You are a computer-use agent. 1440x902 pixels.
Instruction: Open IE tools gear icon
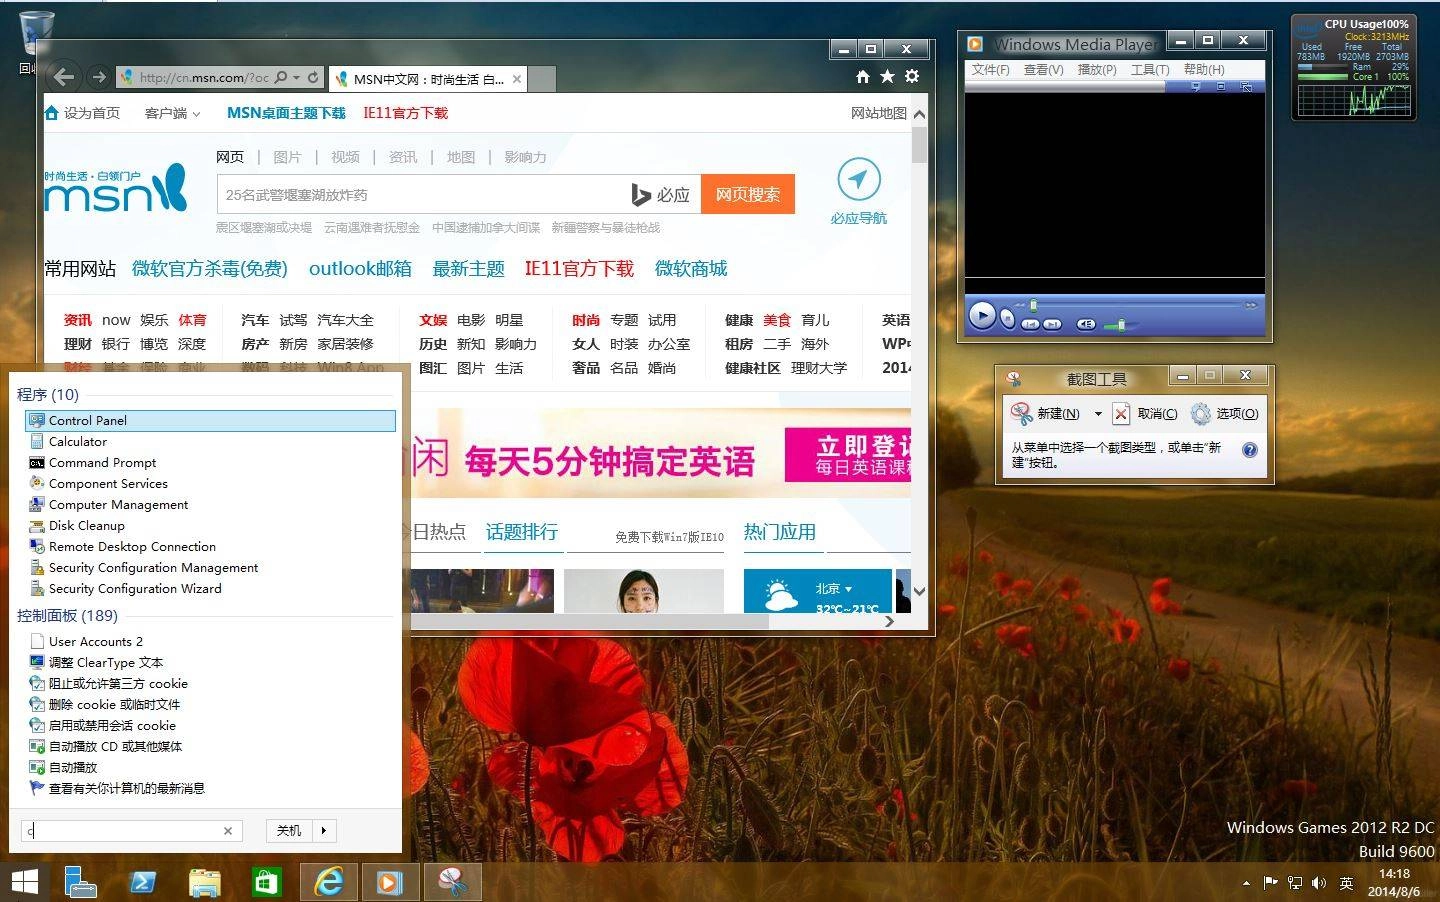point(912,77)
